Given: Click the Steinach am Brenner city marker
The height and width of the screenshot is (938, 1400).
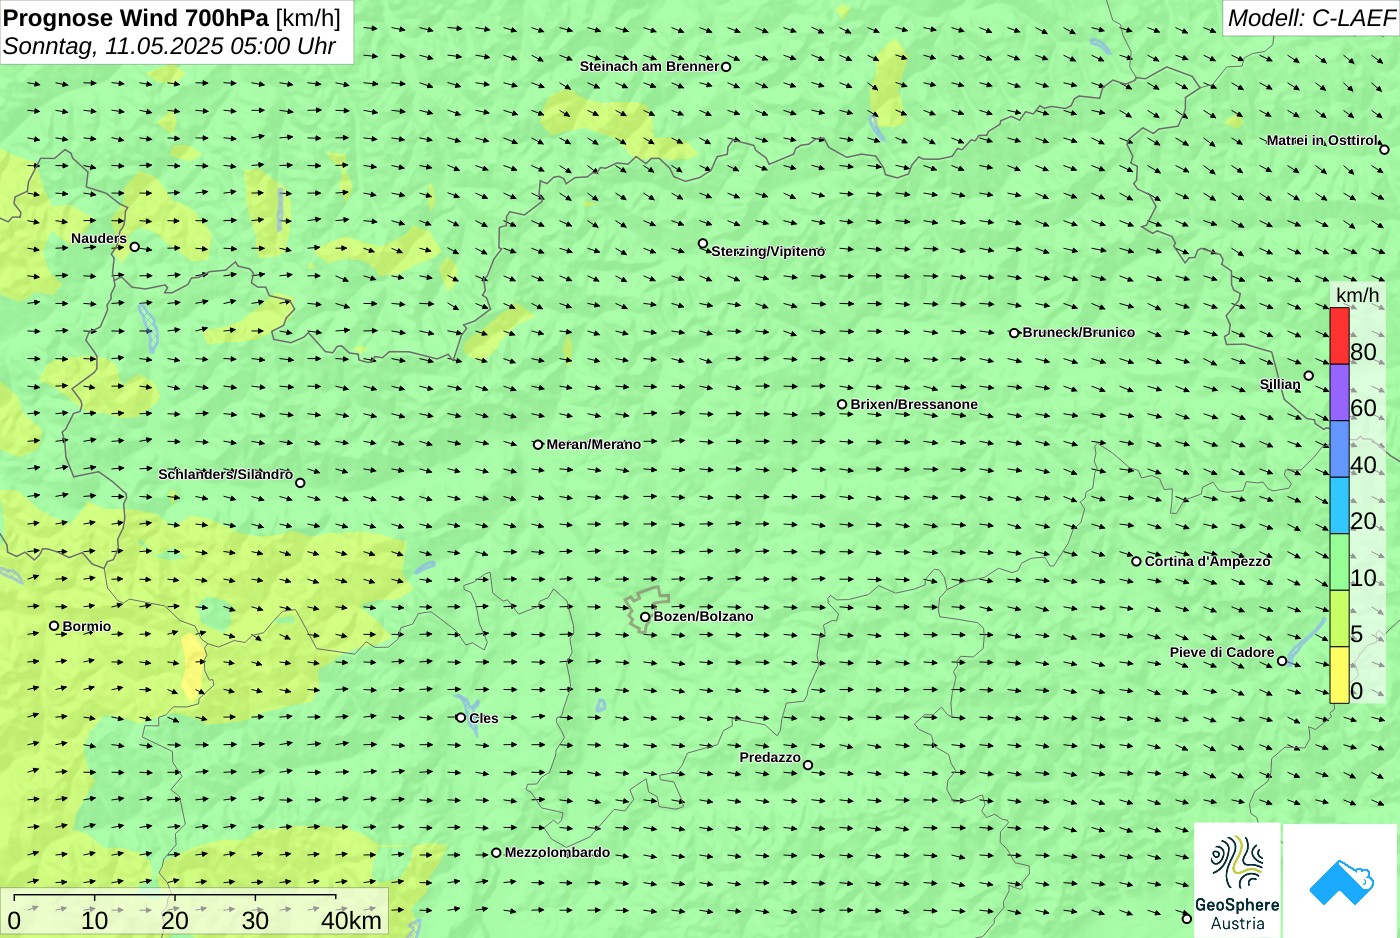Looking at the screenshot, I should (726, 67).
